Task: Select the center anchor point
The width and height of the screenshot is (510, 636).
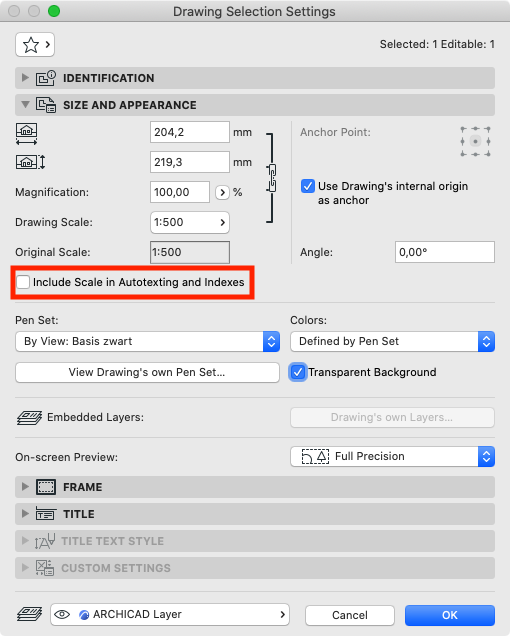Action: (475, 141)
